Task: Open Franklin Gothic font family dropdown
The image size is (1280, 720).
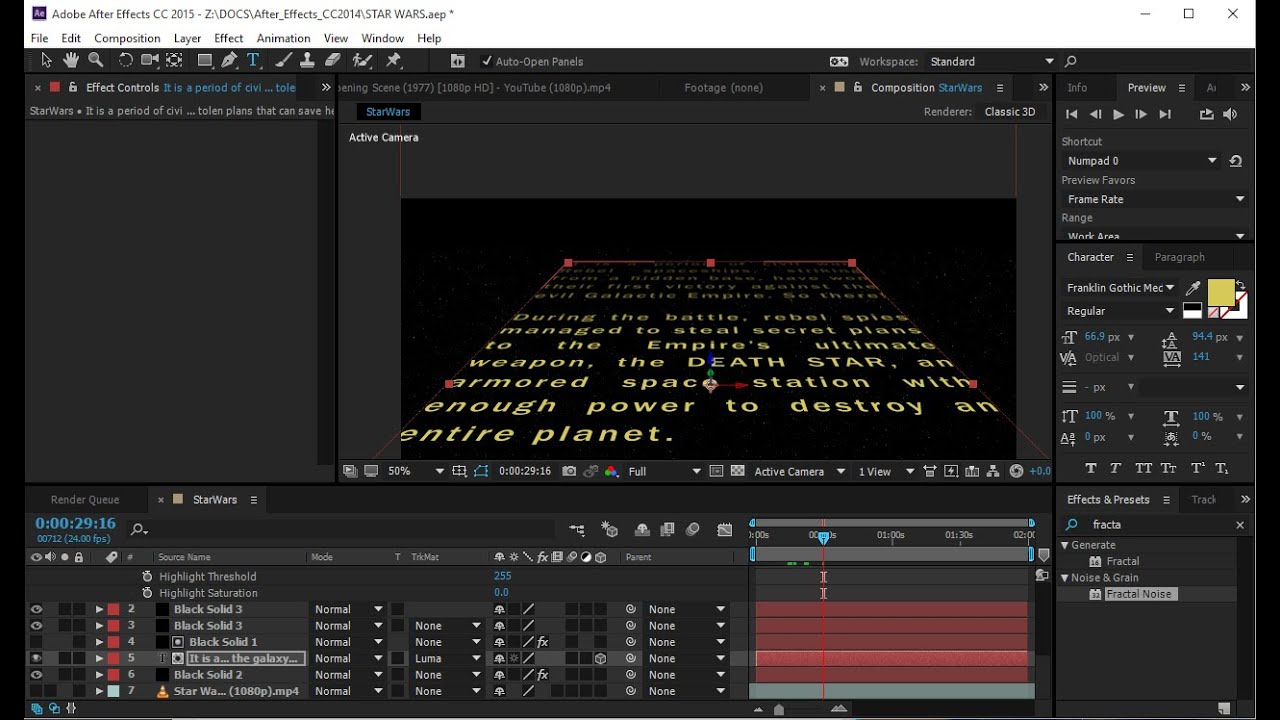Action: click(x=1120, y=288)
